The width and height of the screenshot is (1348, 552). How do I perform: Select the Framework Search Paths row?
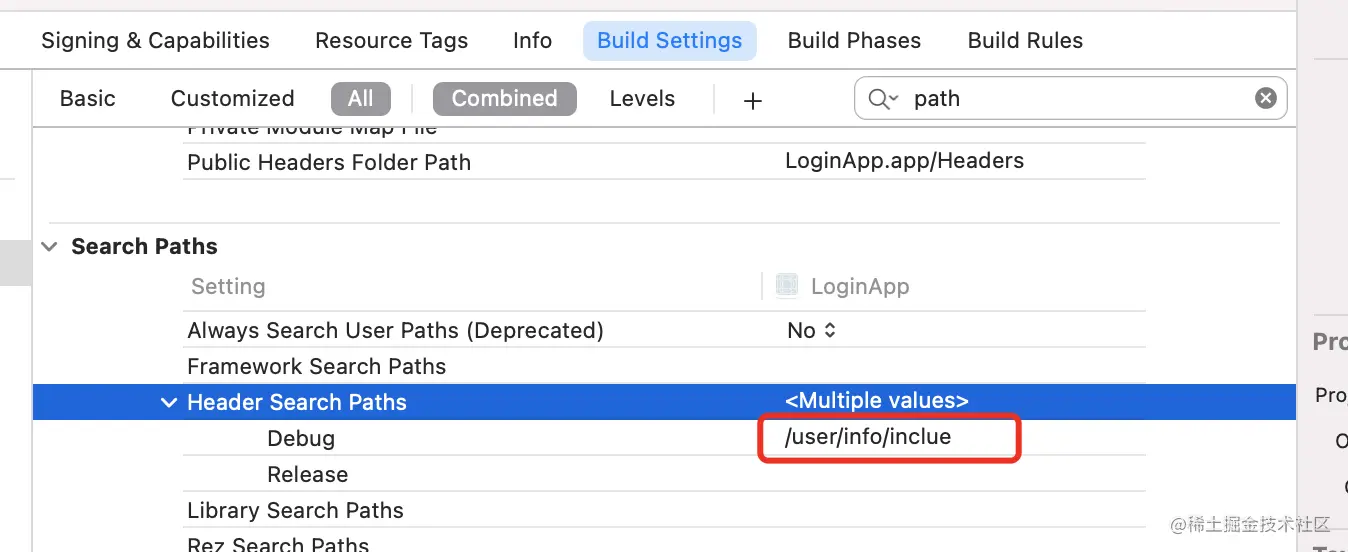316,366
